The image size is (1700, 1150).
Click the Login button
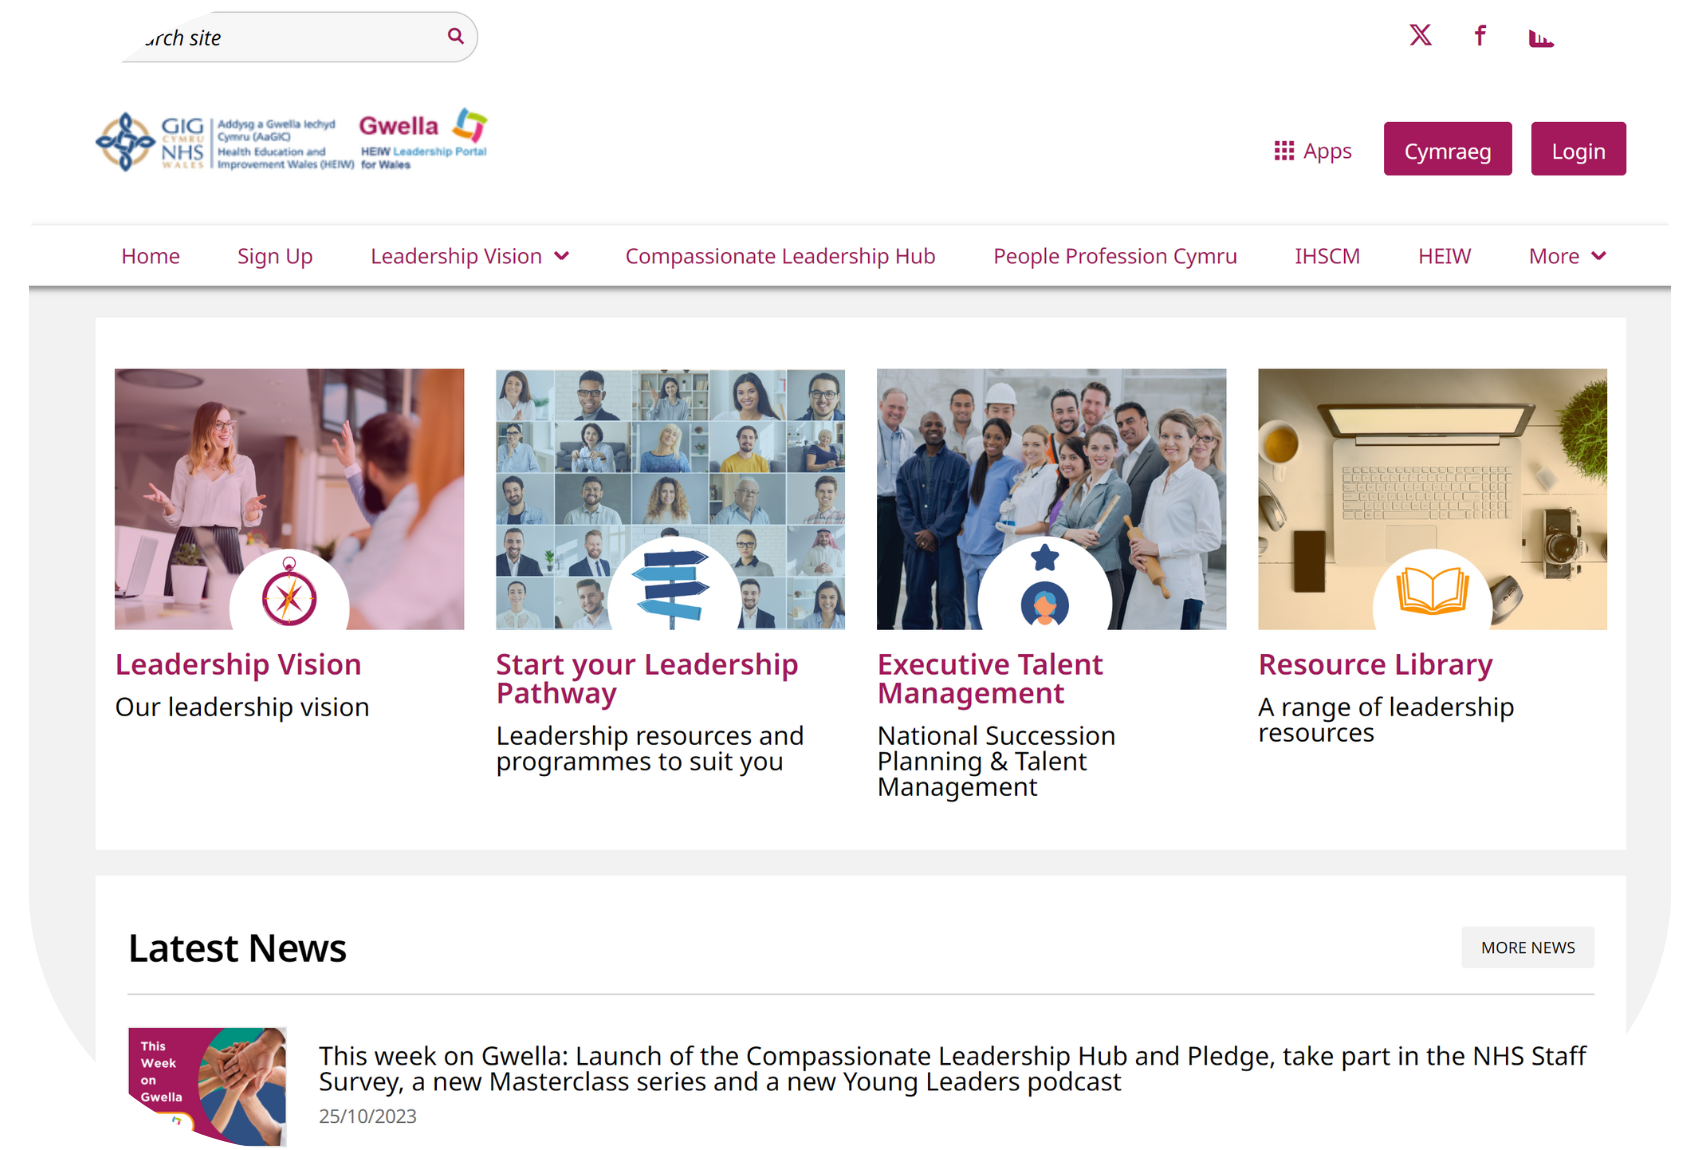click(1578, 149)
